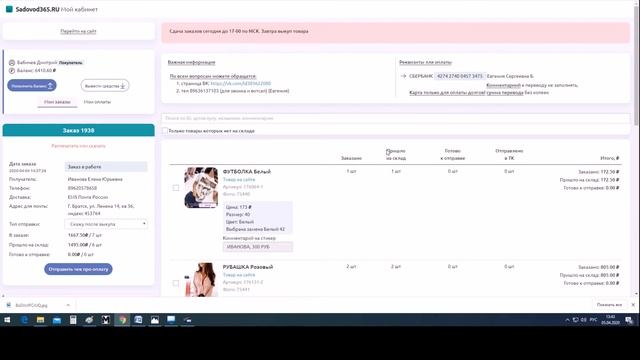Open the РУБАШКА Розовый product thumbnail
Viewport: 640px width, 360px height.
(201, 279)
